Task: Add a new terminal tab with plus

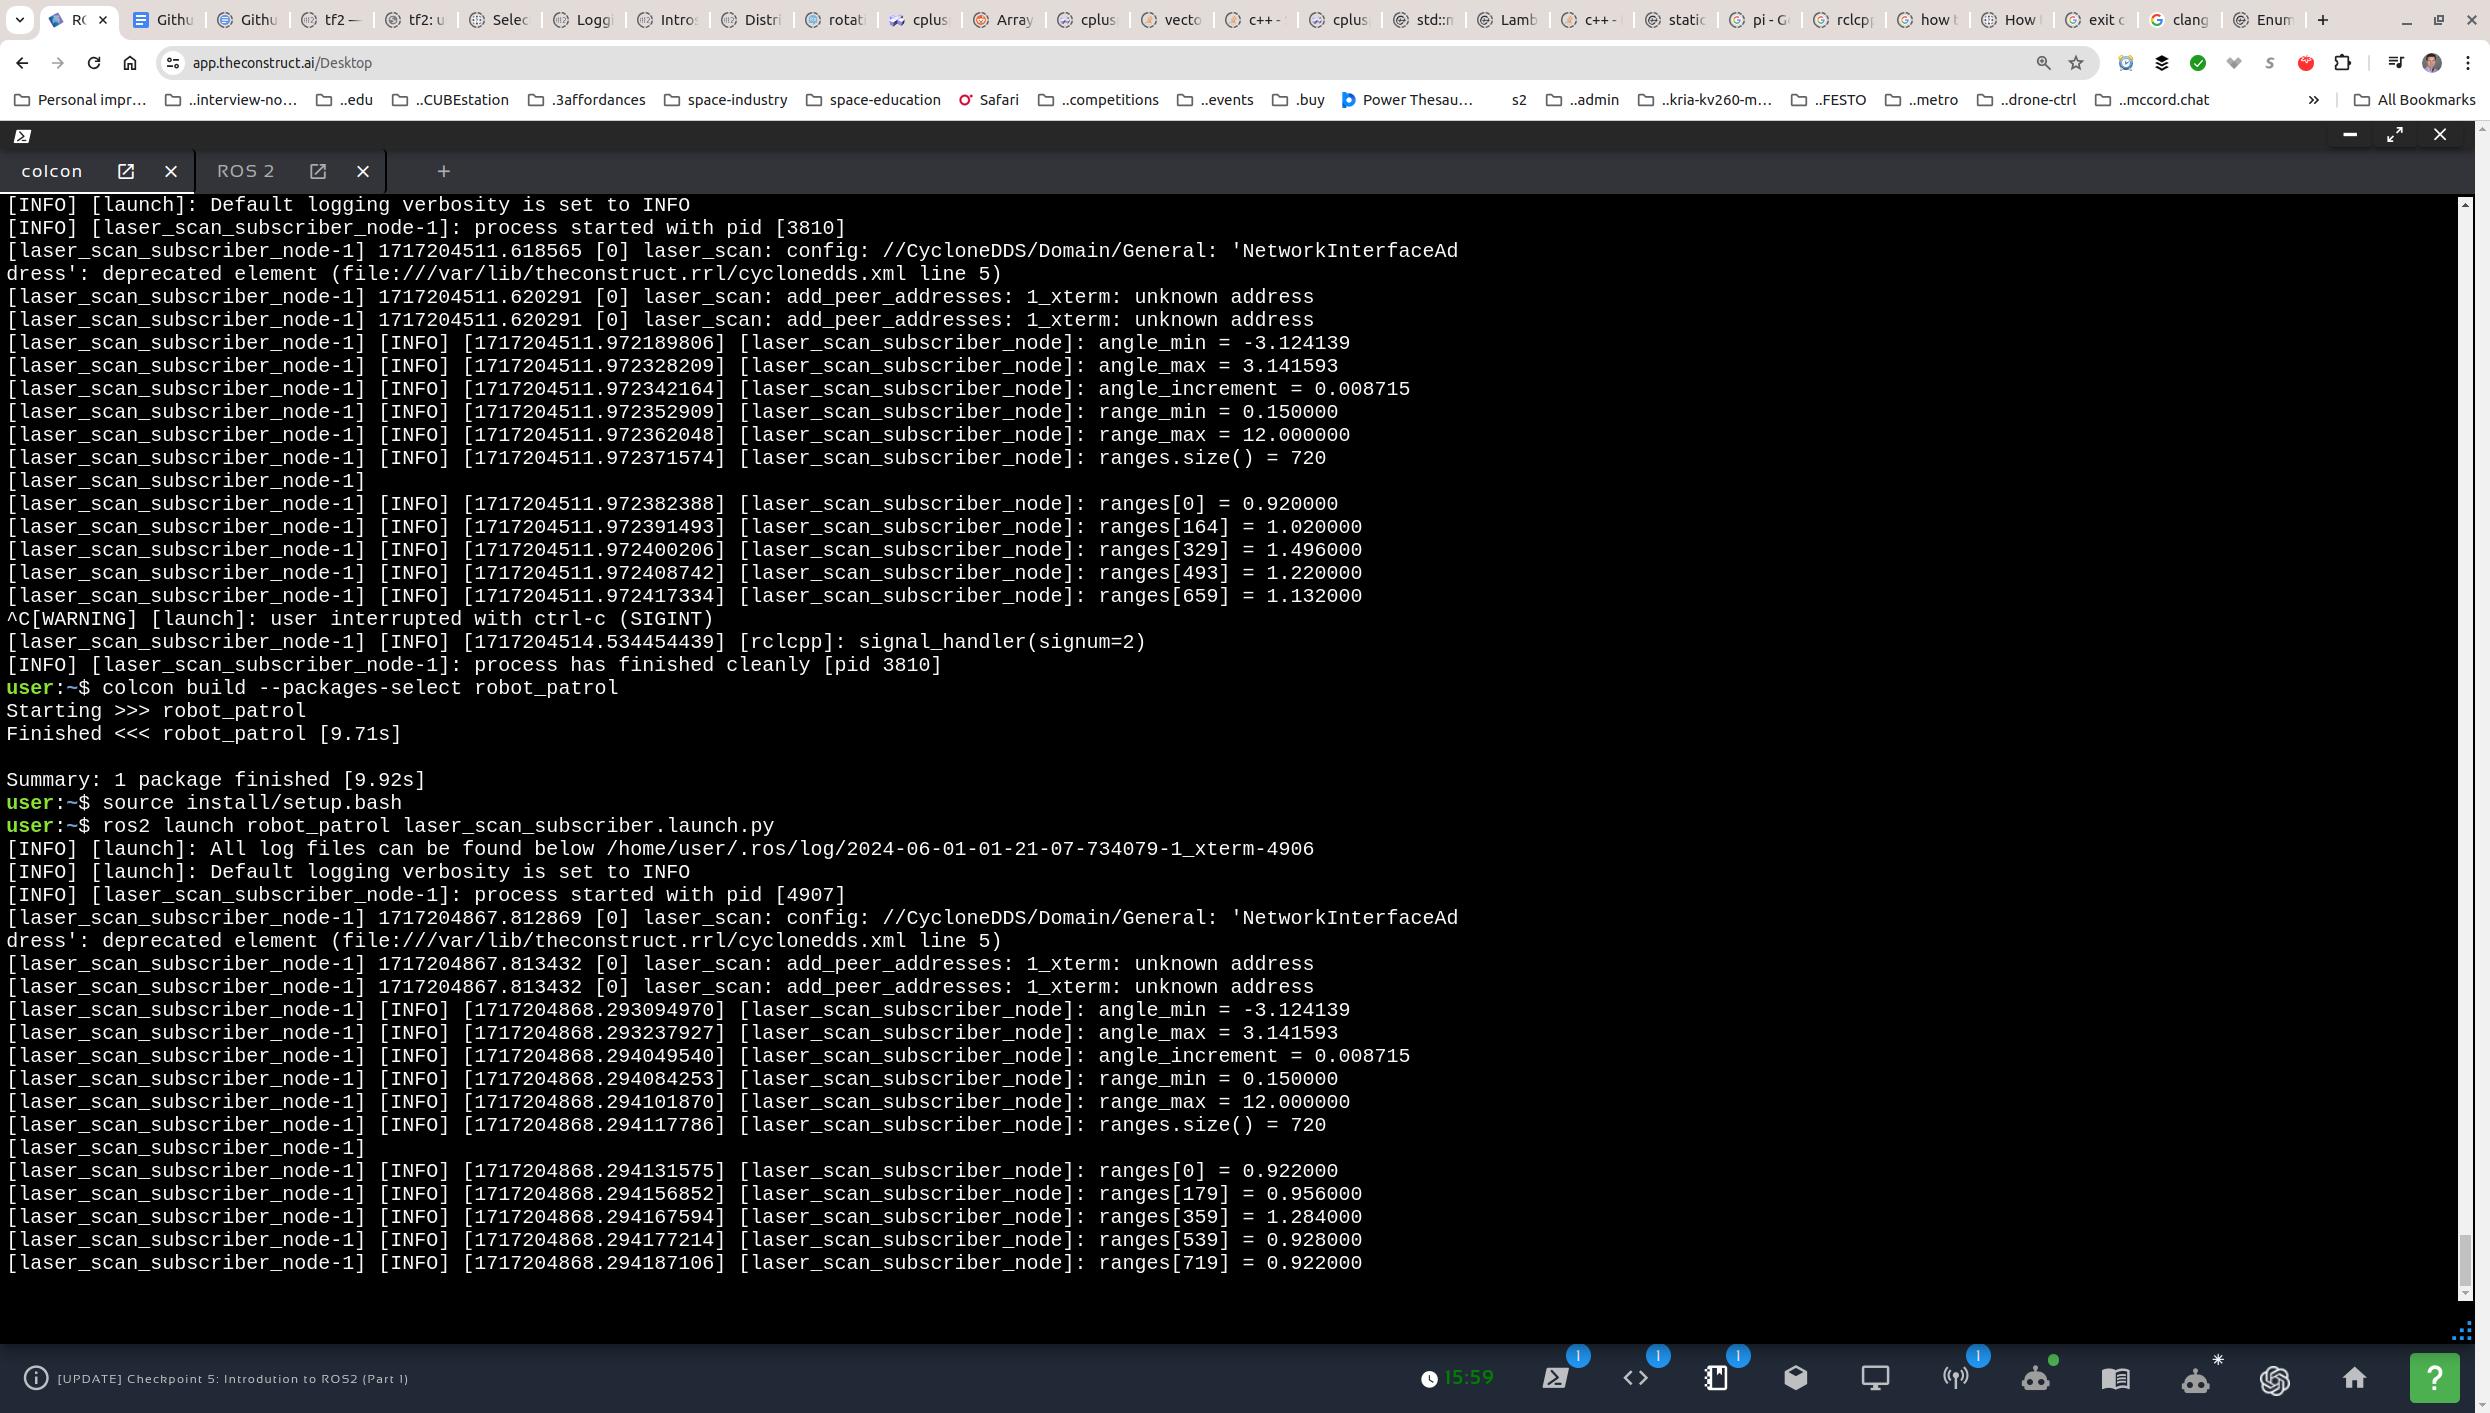Action: [444, 171]
